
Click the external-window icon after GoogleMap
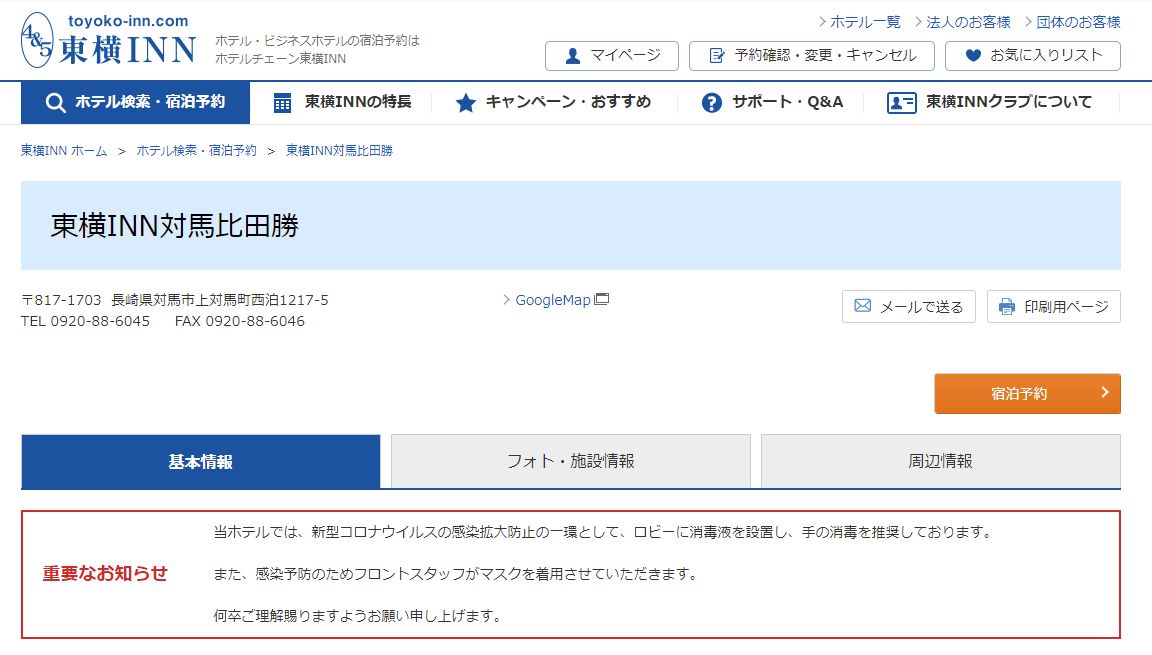pyautogui.click(x=602, y=299)
